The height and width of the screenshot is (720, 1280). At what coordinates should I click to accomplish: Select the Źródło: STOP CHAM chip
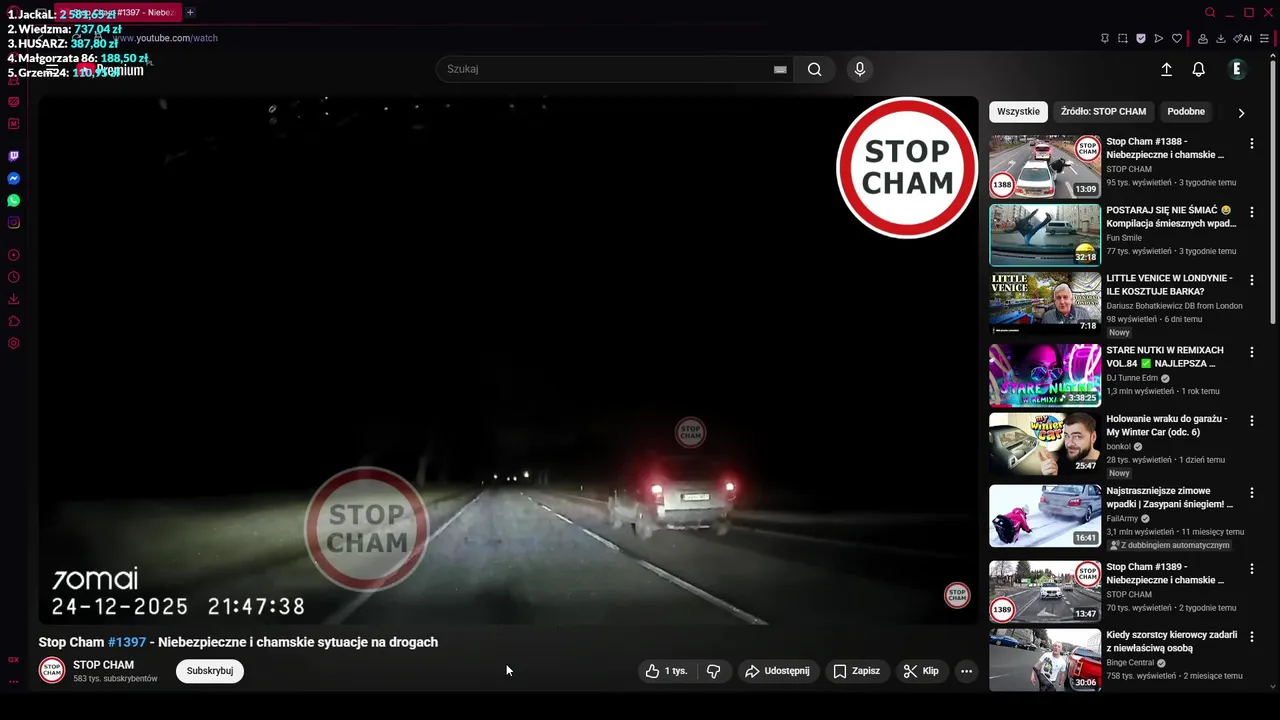(x=1103, y=112)
